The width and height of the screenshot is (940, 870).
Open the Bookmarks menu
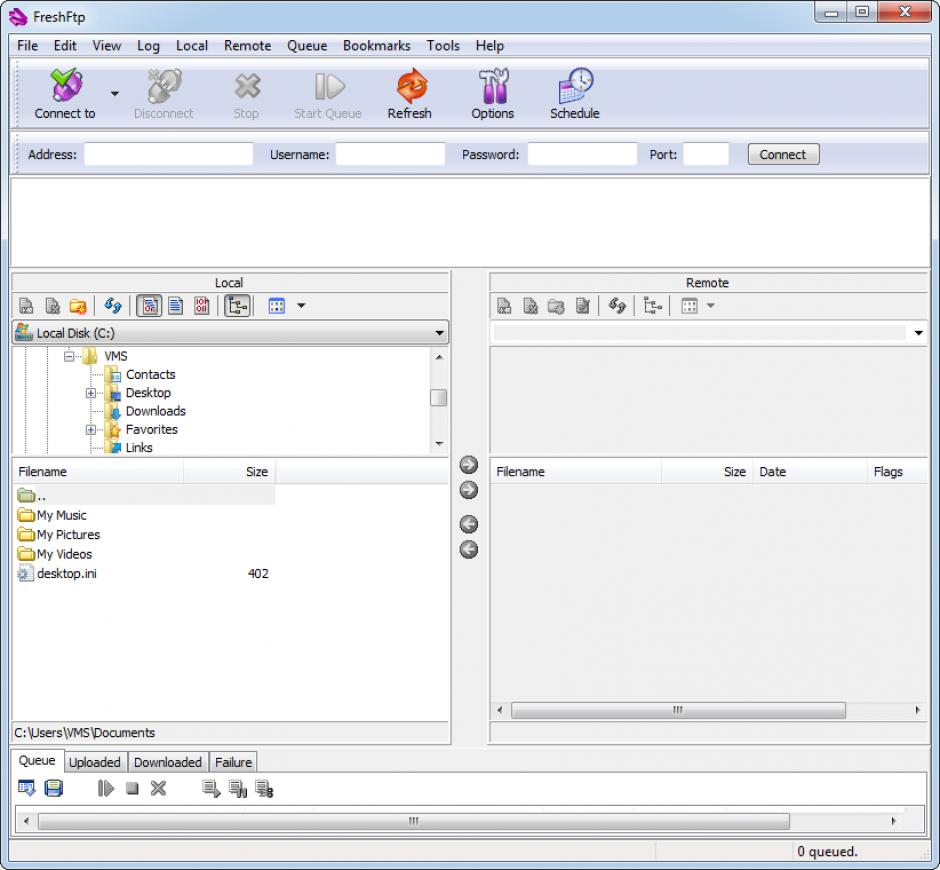point(376,46)
